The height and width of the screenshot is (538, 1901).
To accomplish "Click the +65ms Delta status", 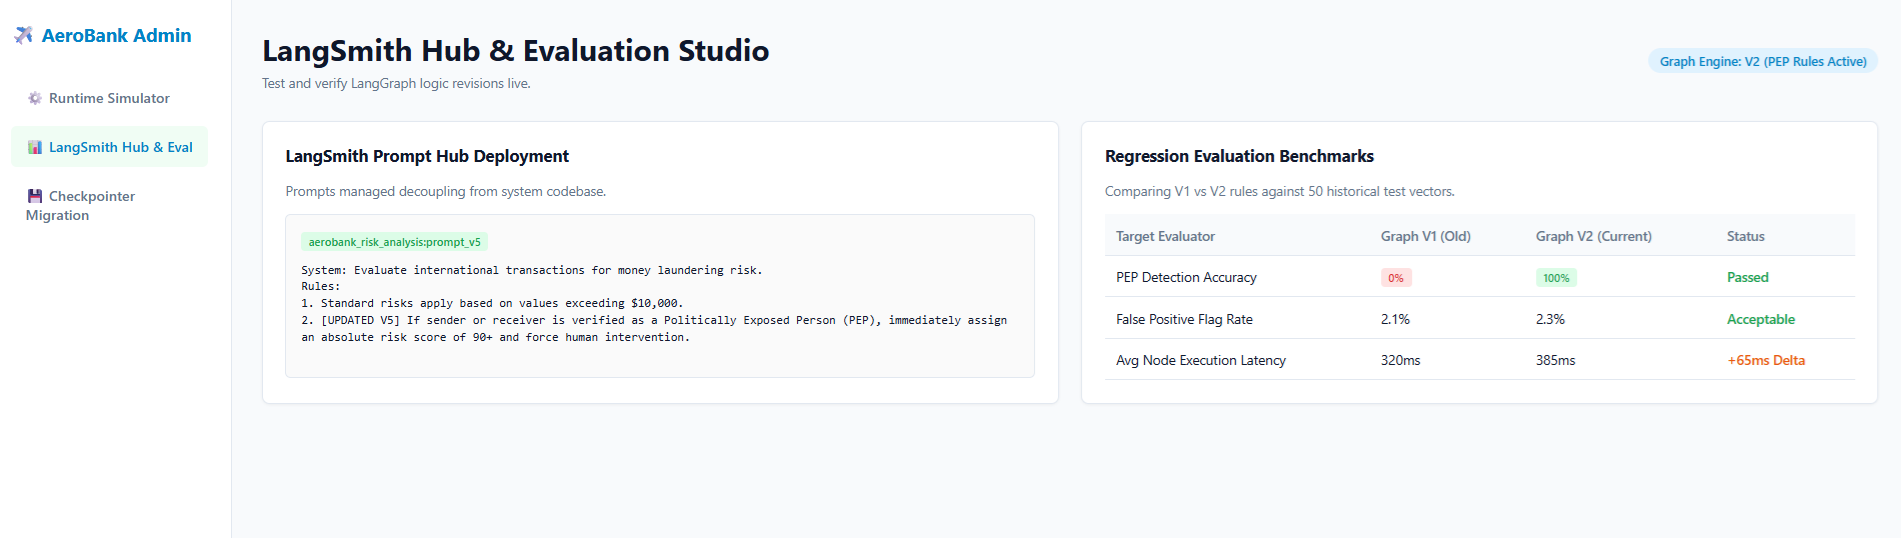I will tap(1766, 360).
